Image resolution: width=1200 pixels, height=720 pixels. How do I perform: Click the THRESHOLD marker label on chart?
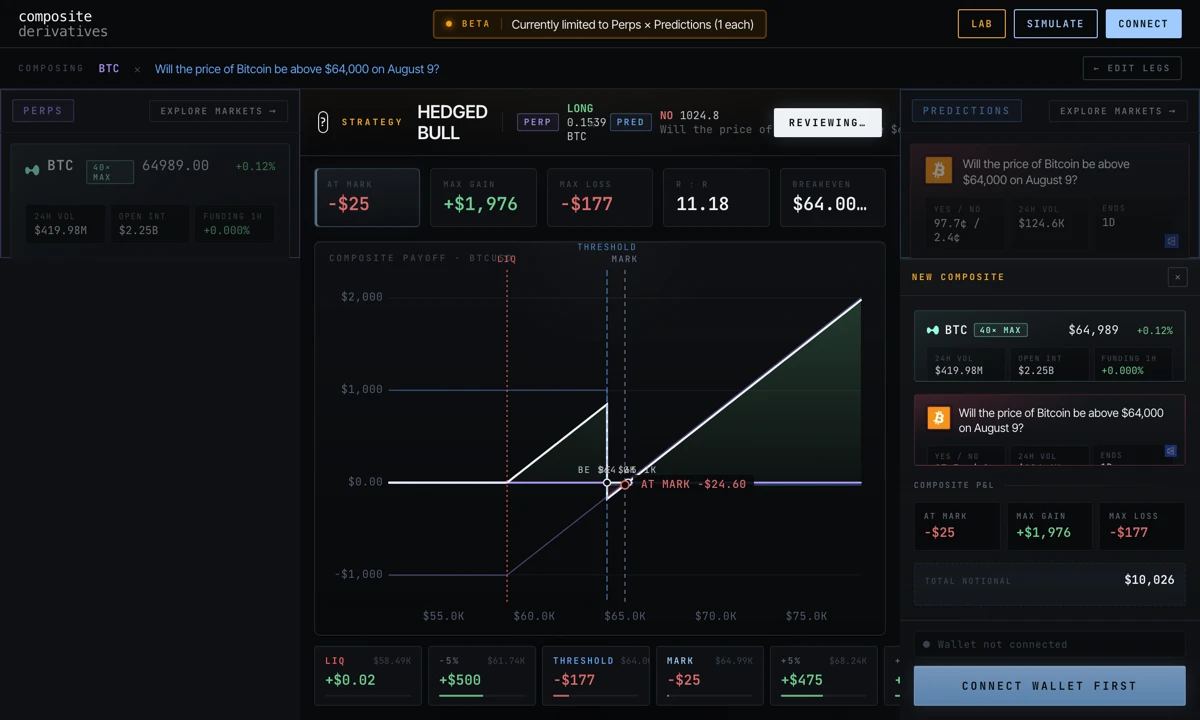606,247
